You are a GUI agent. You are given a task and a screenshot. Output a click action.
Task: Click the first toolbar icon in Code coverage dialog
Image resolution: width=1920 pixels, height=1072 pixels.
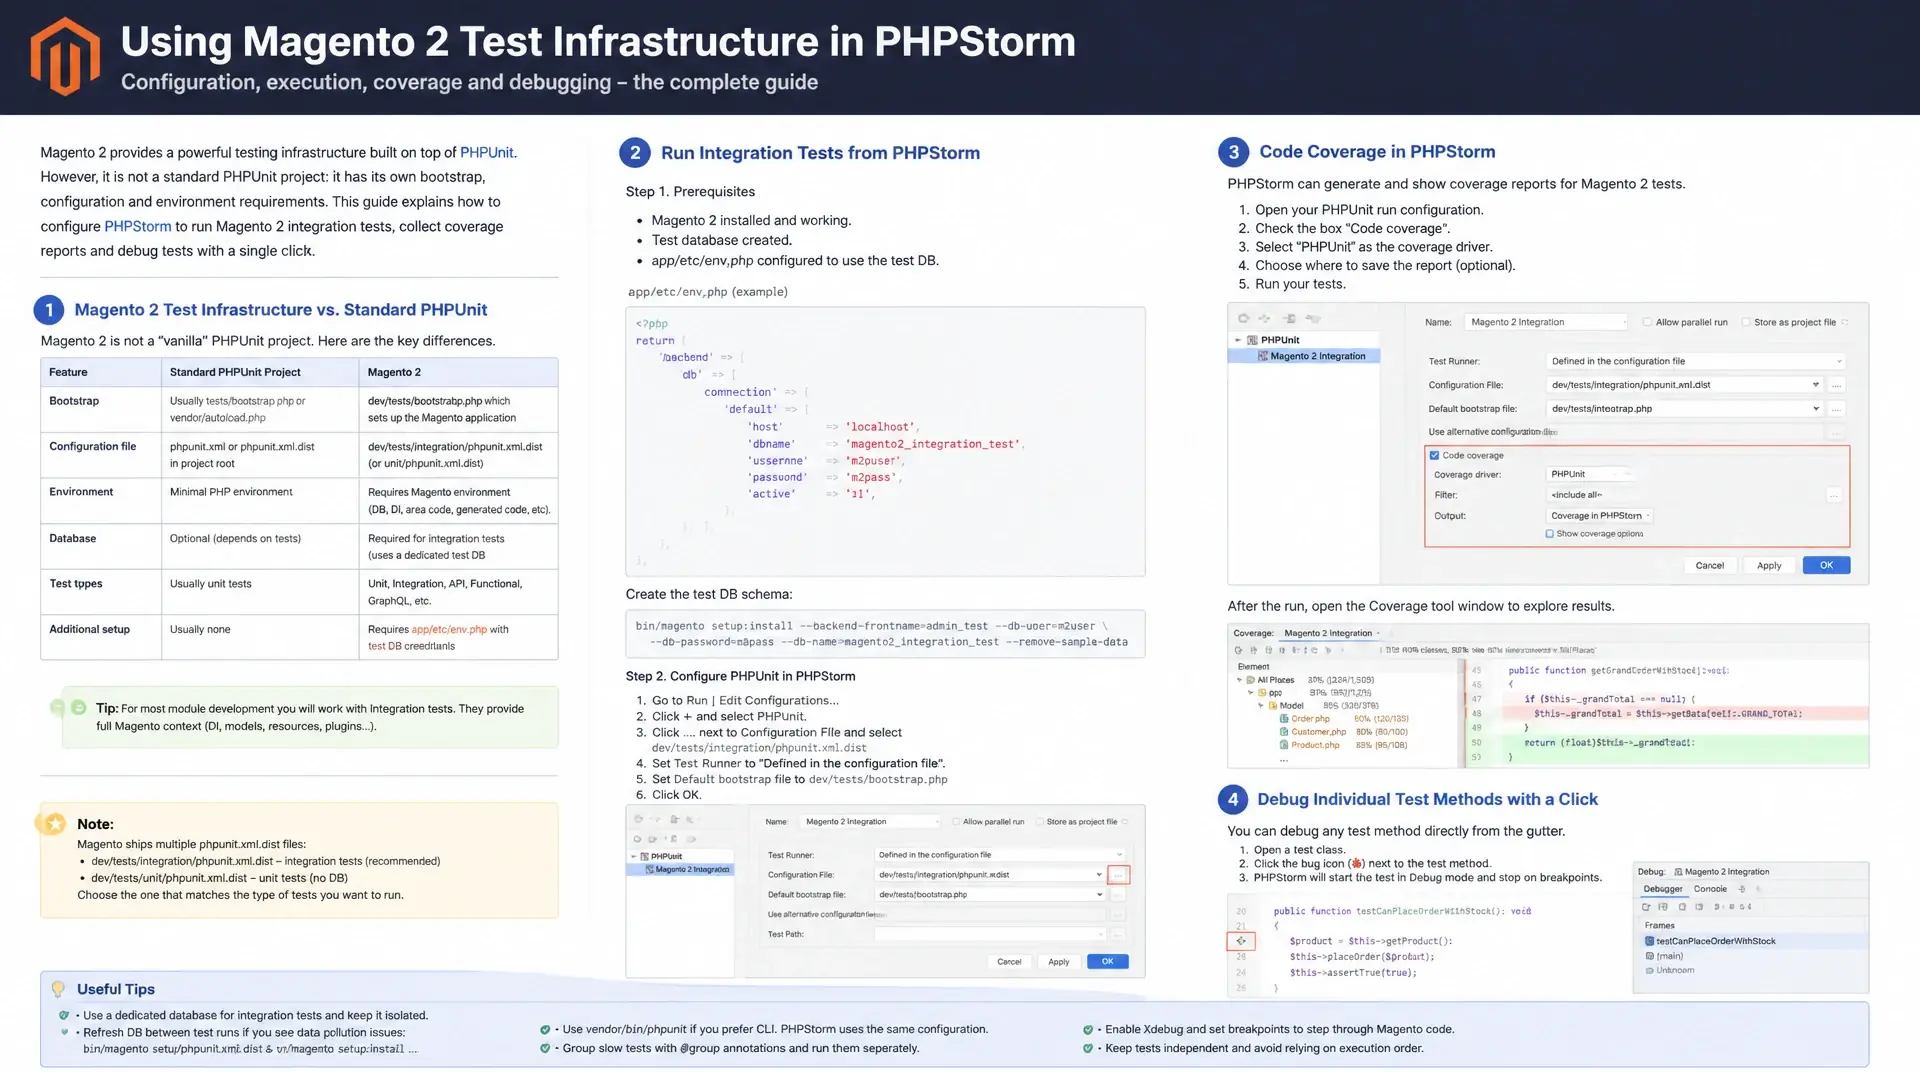[x=1244, y=318]
